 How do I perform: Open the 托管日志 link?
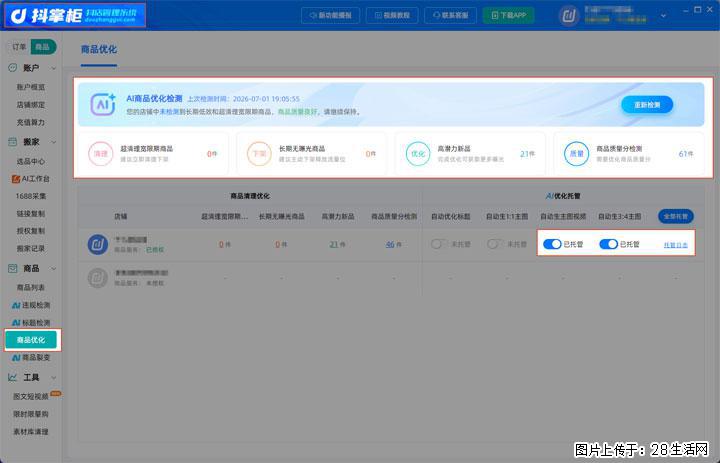tap(675, 245)
